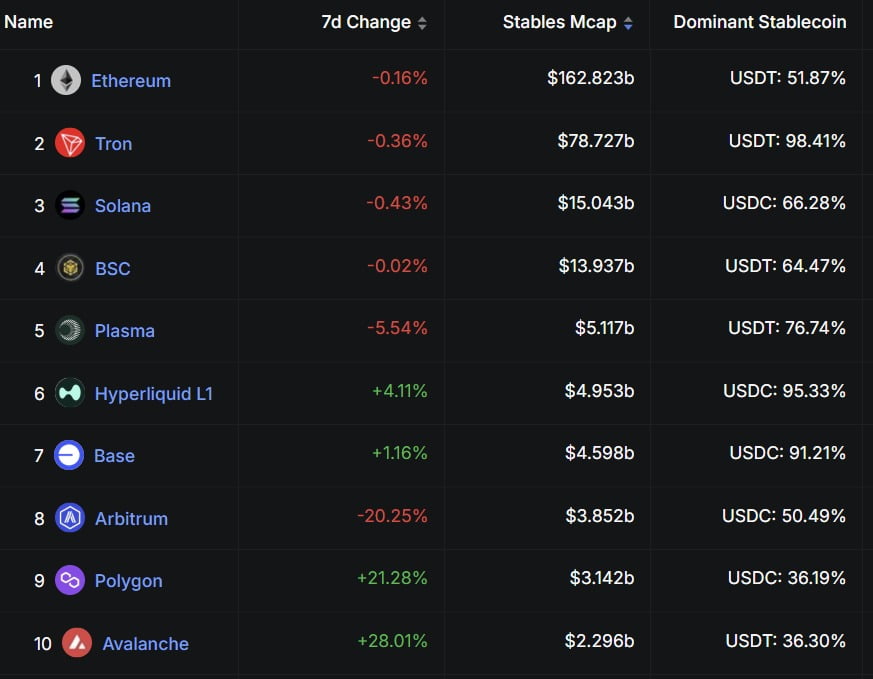Click the red Tron logo icon
The image size is (873, 679).
pos(70,143)
